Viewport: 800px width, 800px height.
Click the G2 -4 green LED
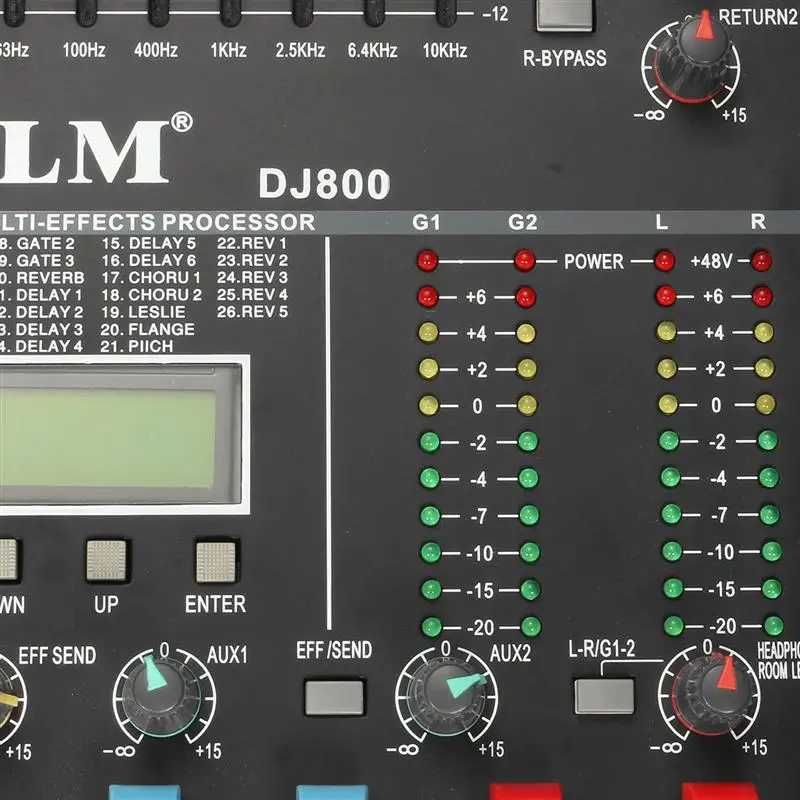[528, 479]
